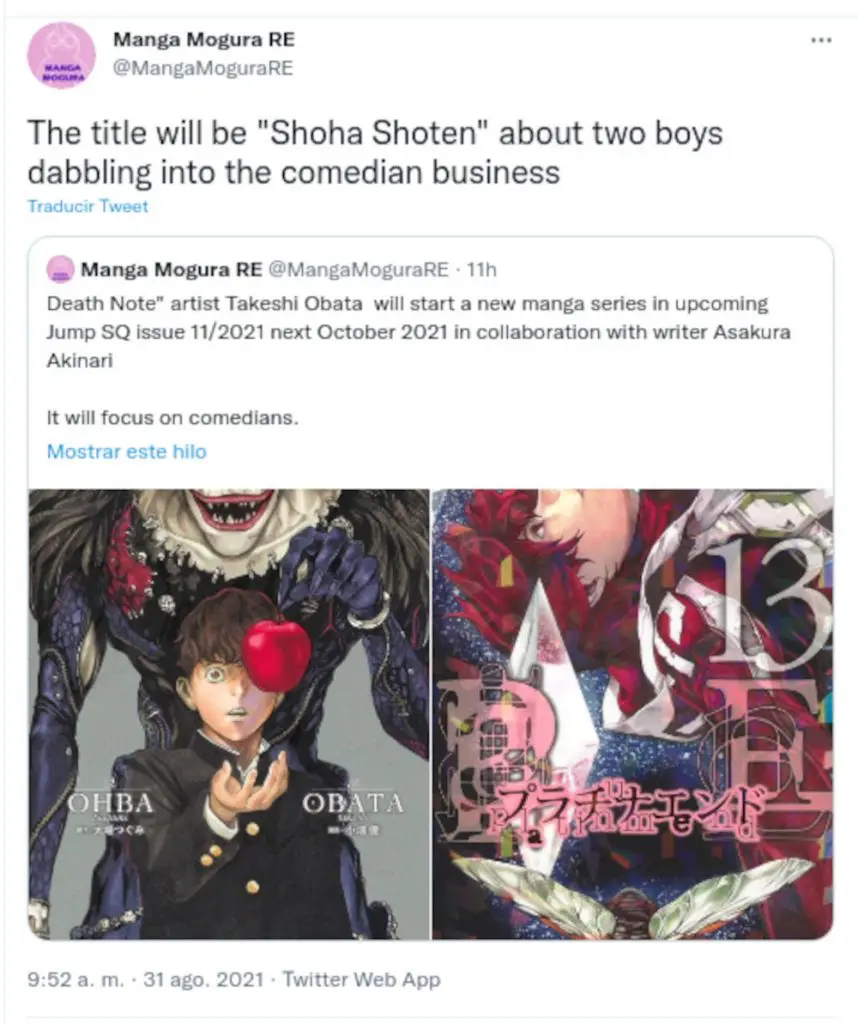
Task: Click the main tweet text about Shoha Shoten
Action: tap(375, 152)
